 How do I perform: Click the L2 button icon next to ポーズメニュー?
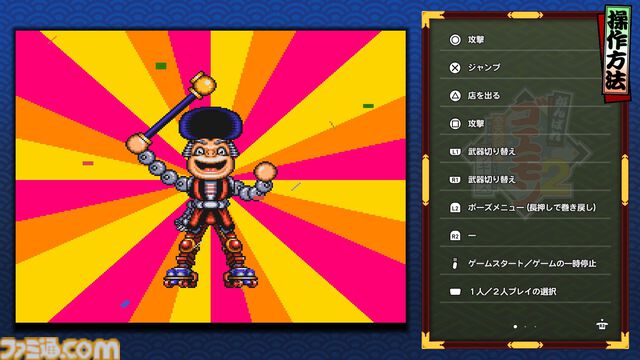coord(455,208)
